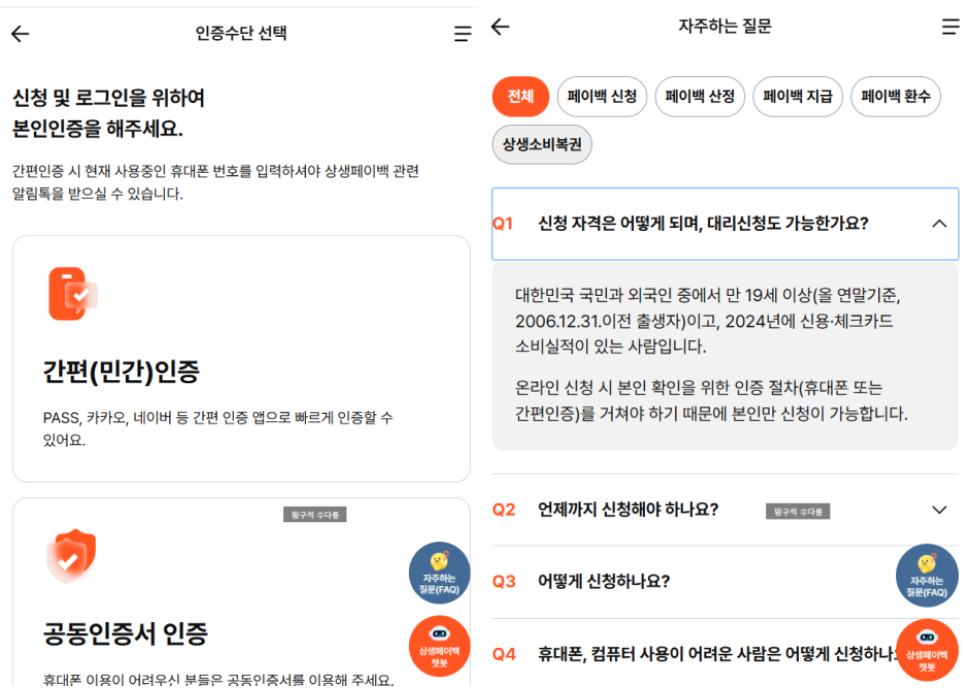963x689 pixels.
Task: Click Q1 answer text starting 대한민국 국민과 외국인
Action: point(708,321)
